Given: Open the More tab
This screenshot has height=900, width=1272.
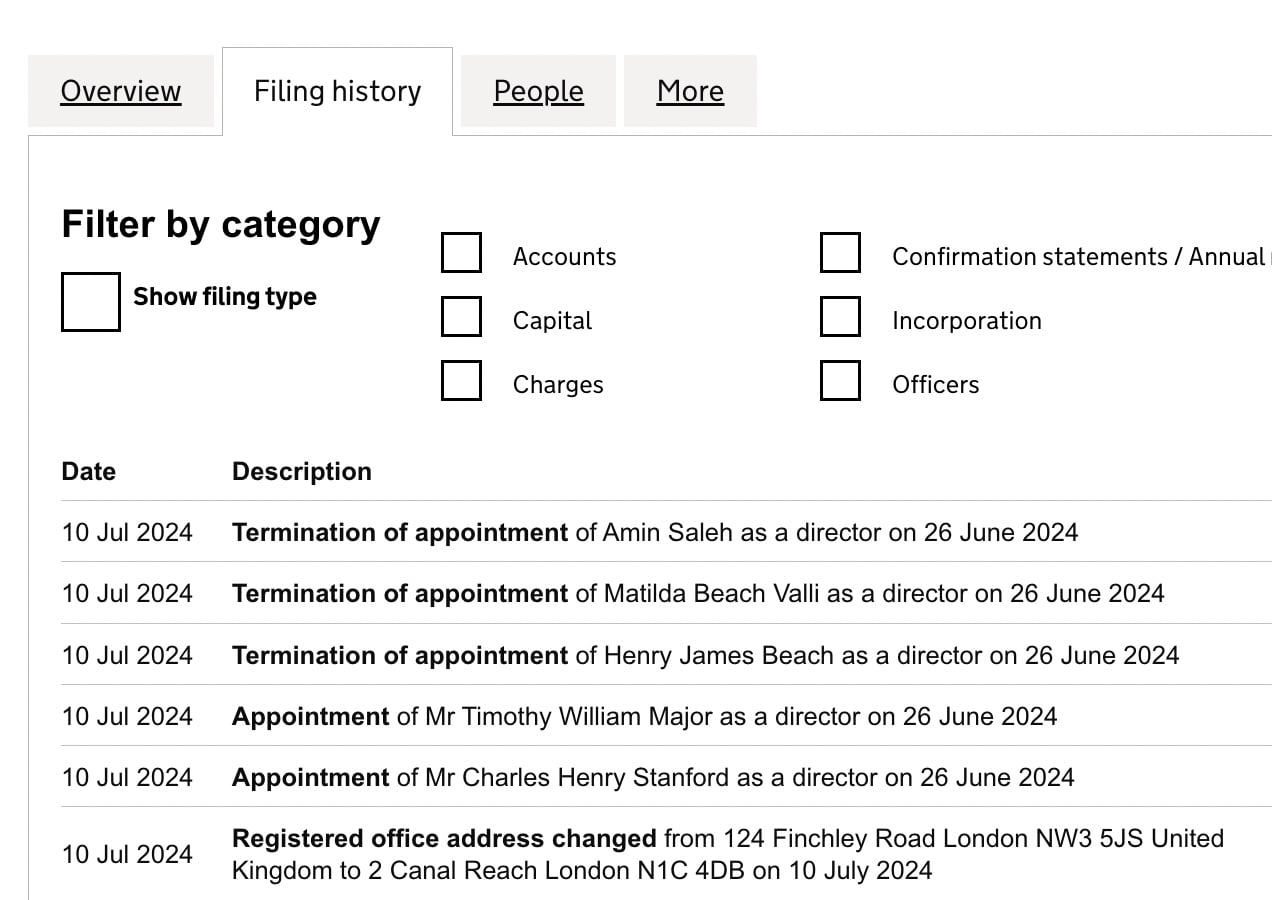Looking at the screenshot, I should [690, 91].
